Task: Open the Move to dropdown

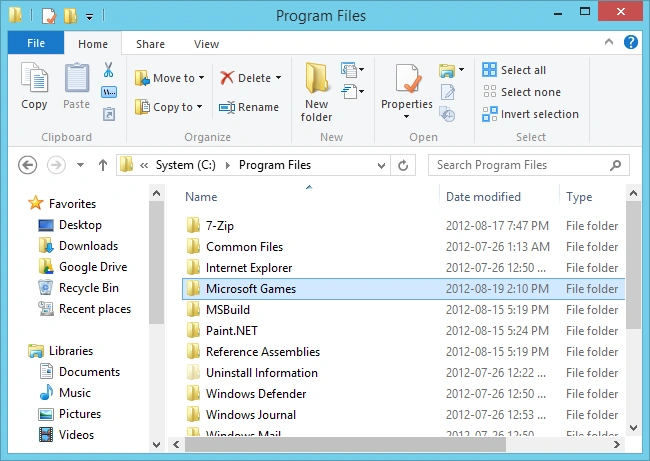Action: click(170, 78)
